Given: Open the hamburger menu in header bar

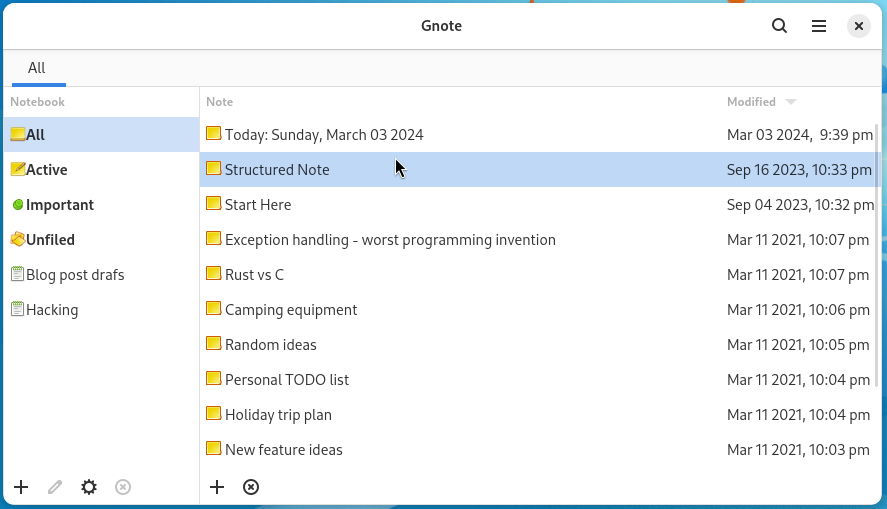Looking at the screenshot, I should (x=819, y=26).
